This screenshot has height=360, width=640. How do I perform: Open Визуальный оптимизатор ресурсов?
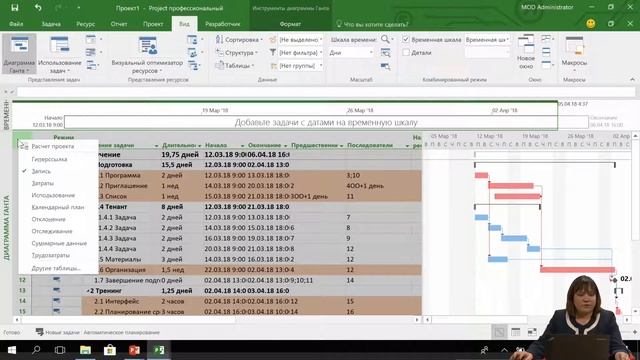[x=147, y=54]
